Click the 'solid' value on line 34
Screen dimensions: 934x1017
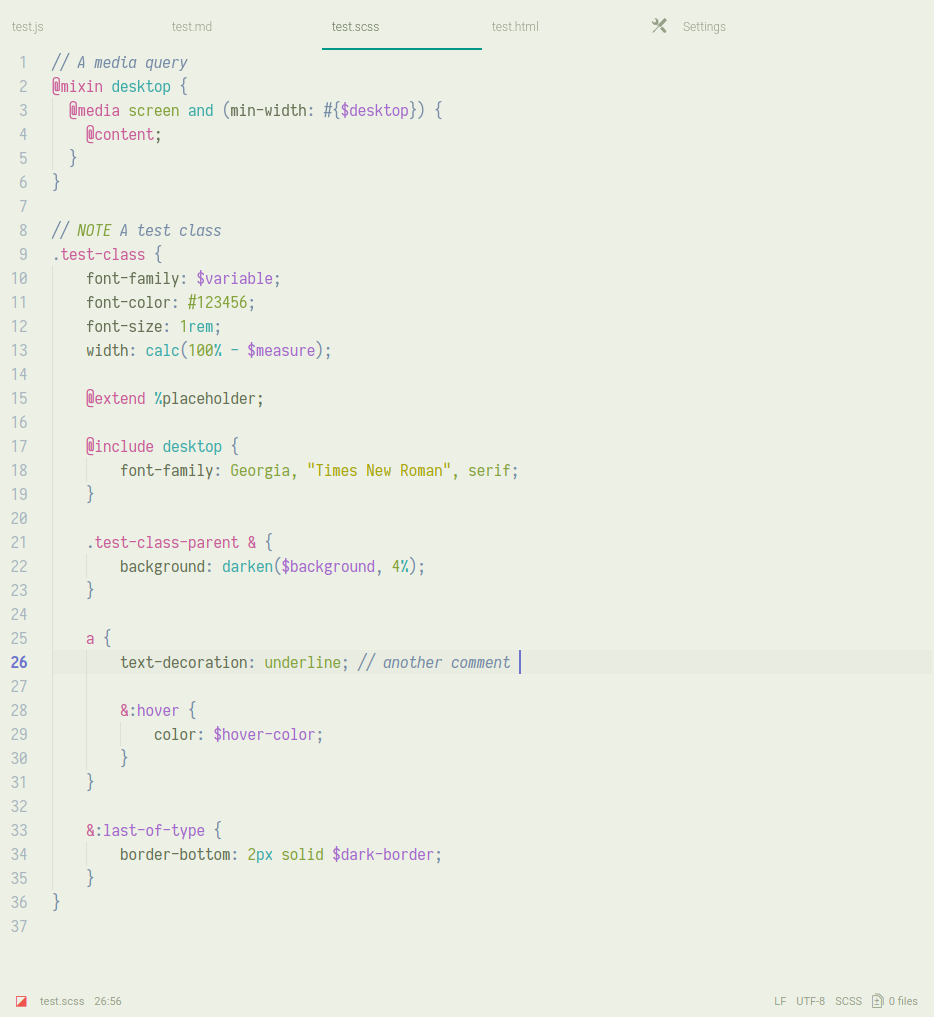click(x=302, y=854)
